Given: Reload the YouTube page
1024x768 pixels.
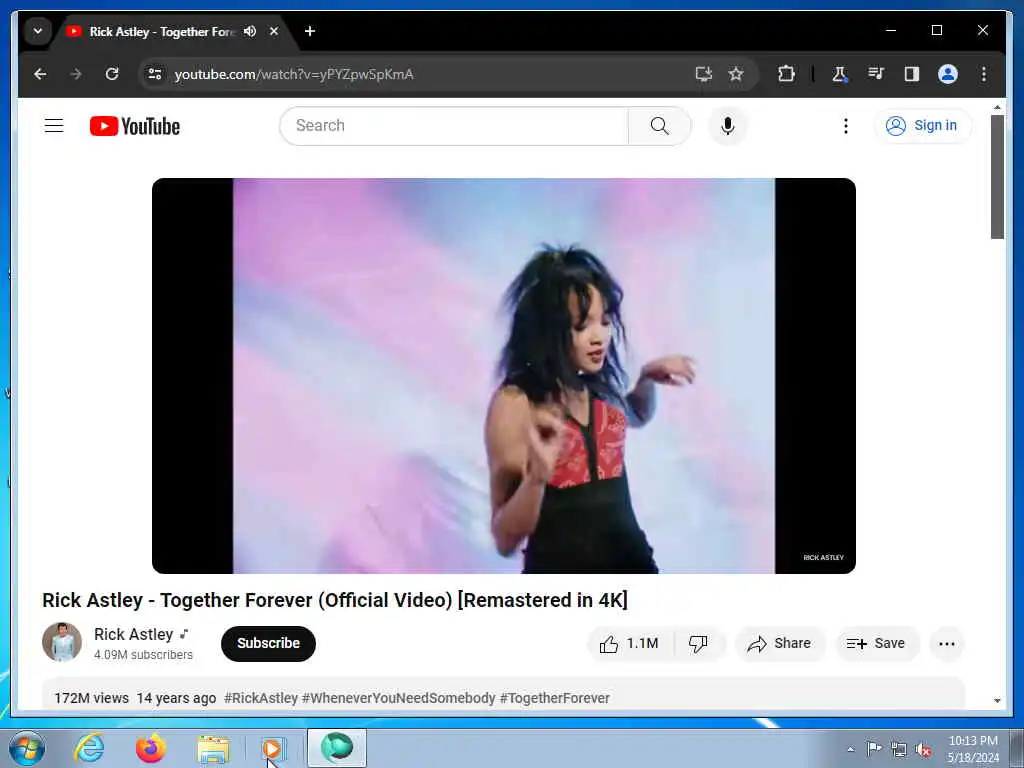Looking at the screenshot, I should click(x=112, y=74).
